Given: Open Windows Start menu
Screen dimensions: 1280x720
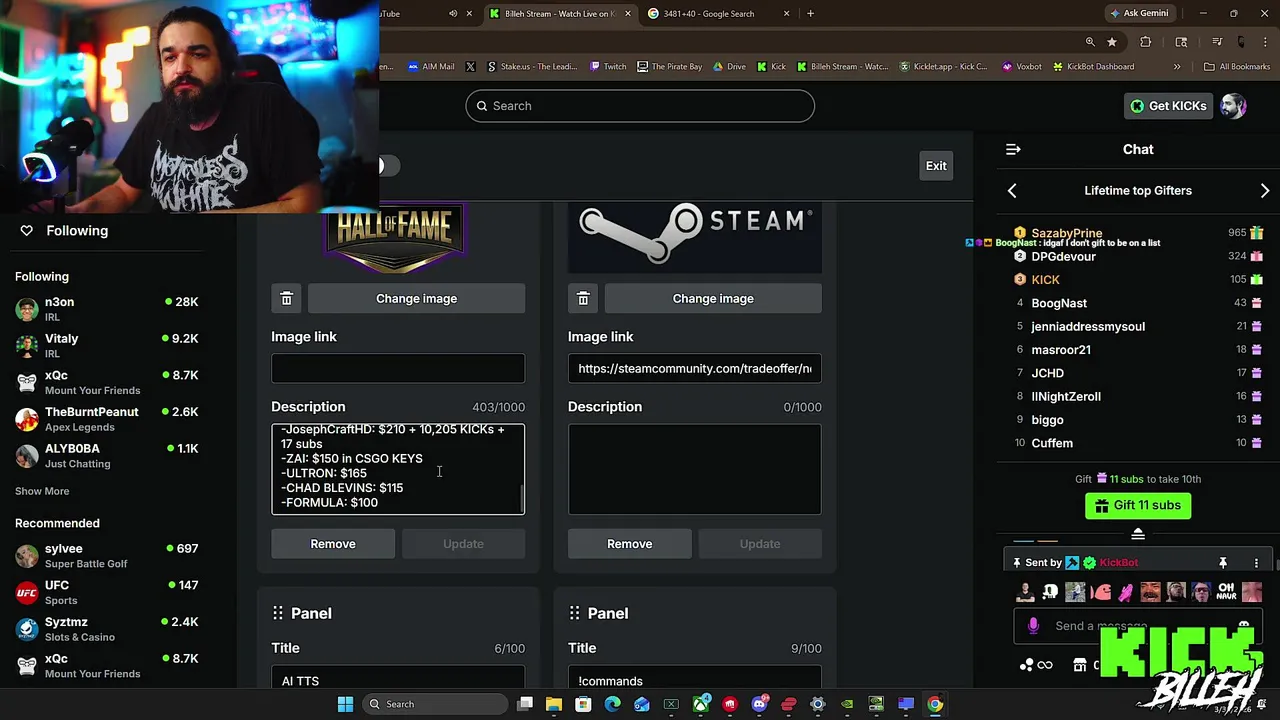Looking at the screenshot, I should tap(345, 704).
